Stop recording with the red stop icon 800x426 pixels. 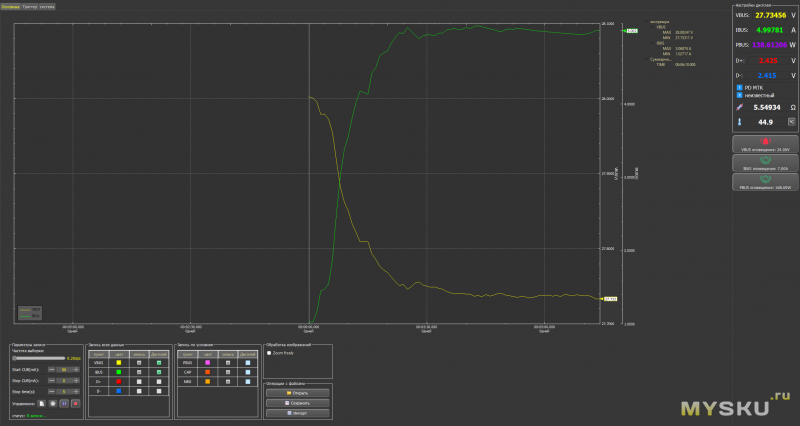[x=76, y=404]
